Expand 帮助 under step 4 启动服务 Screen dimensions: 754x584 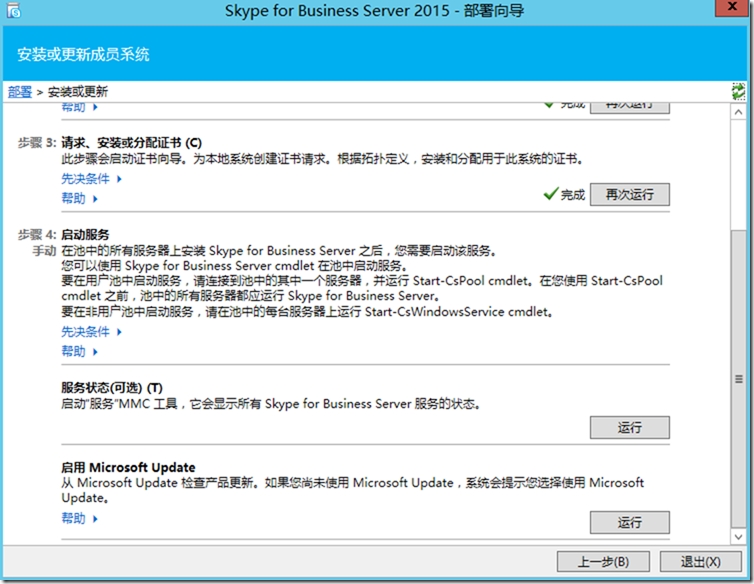79,351
